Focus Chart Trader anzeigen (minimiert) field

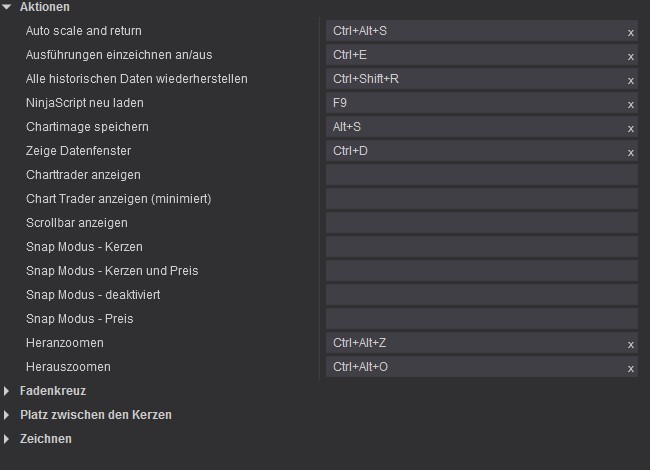tap(481, 199)
